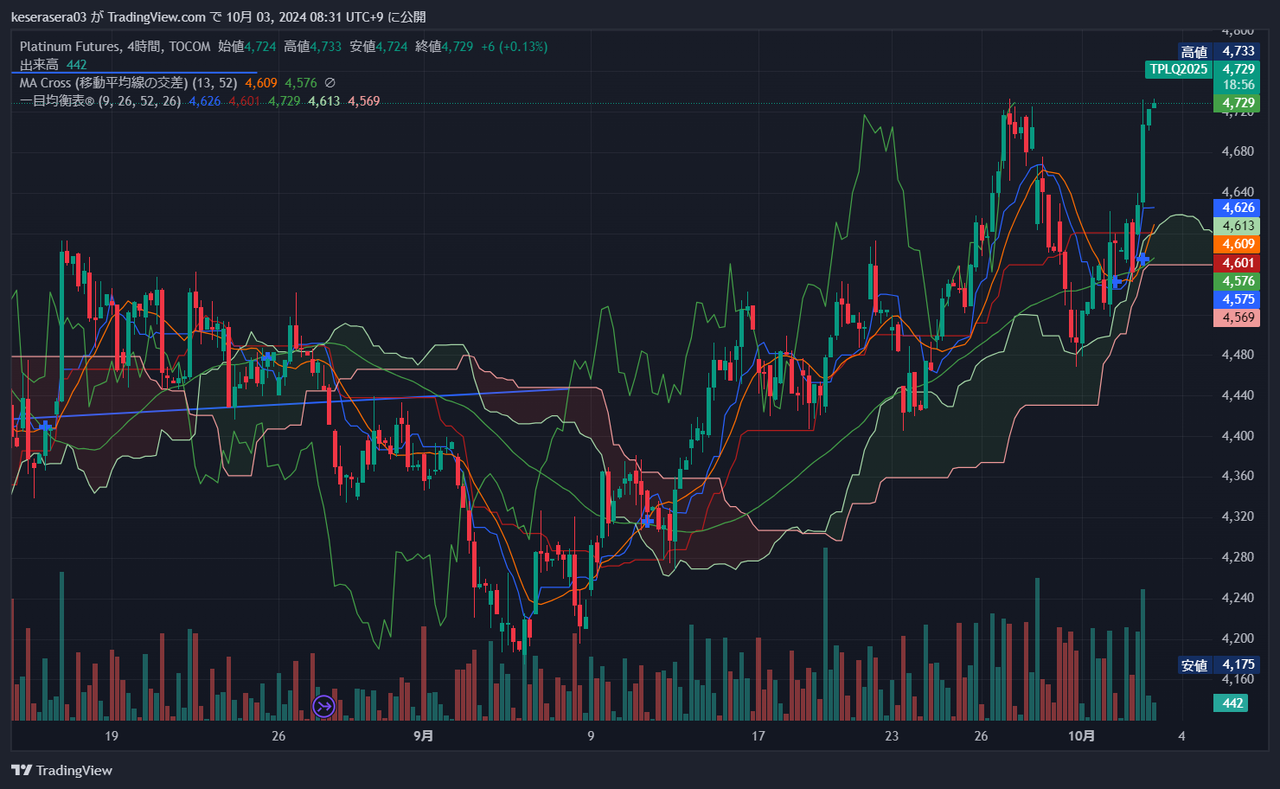The image size is (1280, 789).
Task: Select the 出来高 volume indicator label
Action: pyautogui.click(x=39, y=64)
